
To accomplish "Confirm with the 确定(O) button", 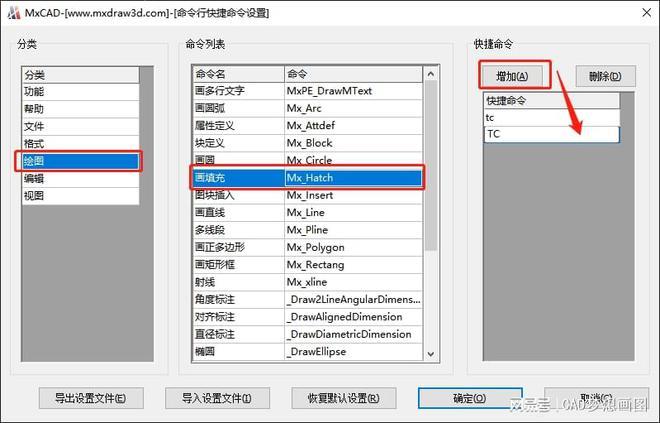I will [469, 398].
